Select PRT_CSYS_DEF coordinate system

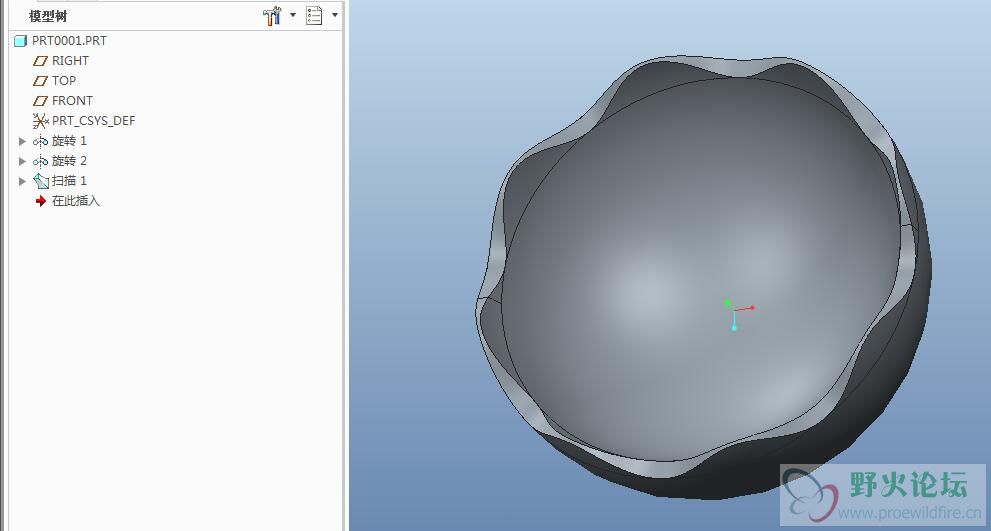[94, 121]
